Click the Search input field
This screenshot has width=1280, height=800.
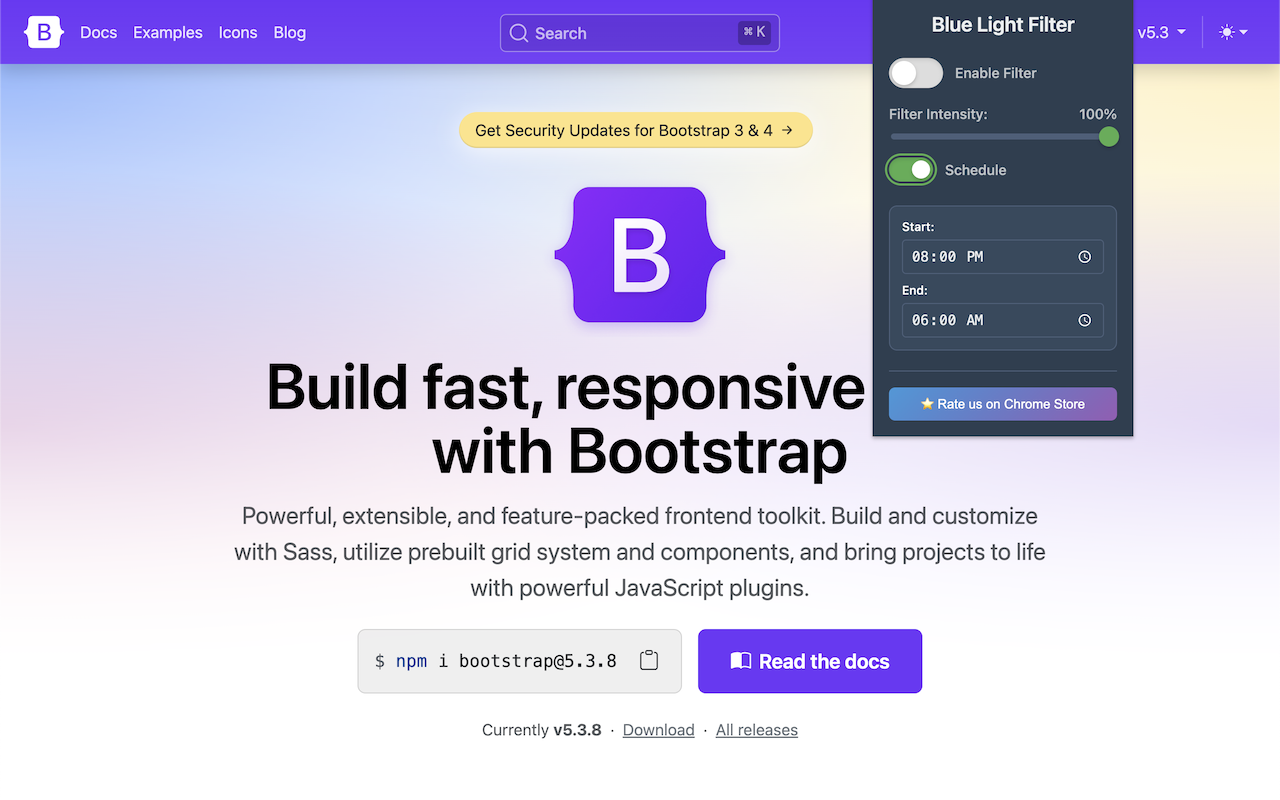point(640,33)
